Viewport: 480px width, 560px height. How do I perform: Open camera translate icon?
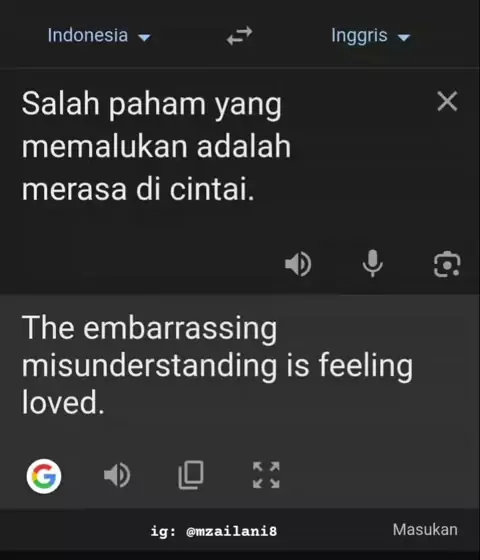pos(447,264)
